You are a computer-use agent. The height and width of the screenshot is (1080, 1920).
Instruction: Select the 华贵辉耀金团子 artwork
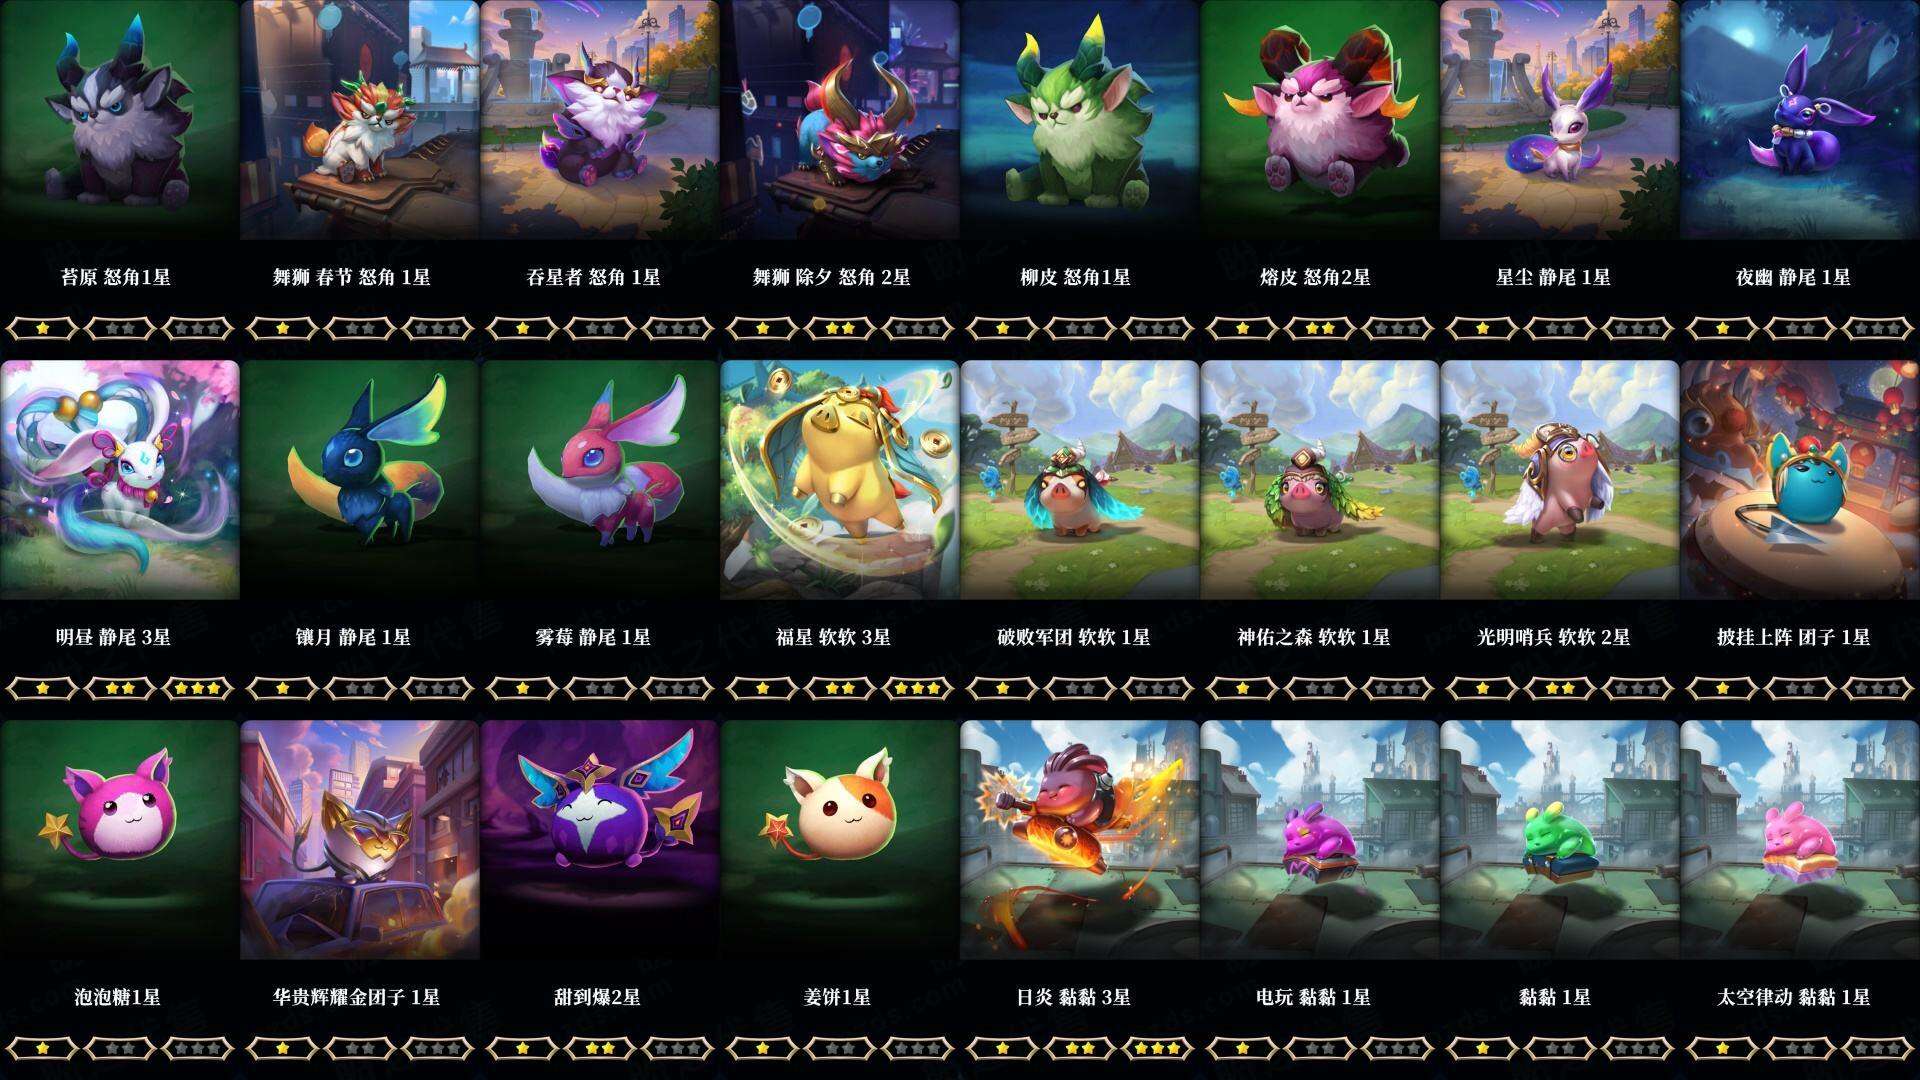(360, 840)
